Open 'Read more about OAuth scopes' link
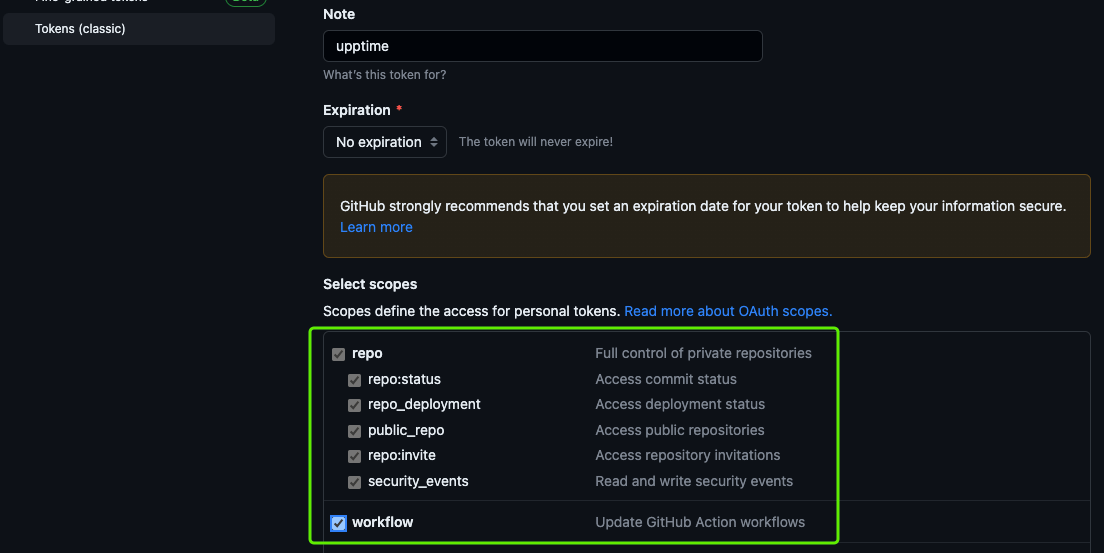Viewport: 1104px width, 553px height. pyautogui.click(x=728, y=311)
